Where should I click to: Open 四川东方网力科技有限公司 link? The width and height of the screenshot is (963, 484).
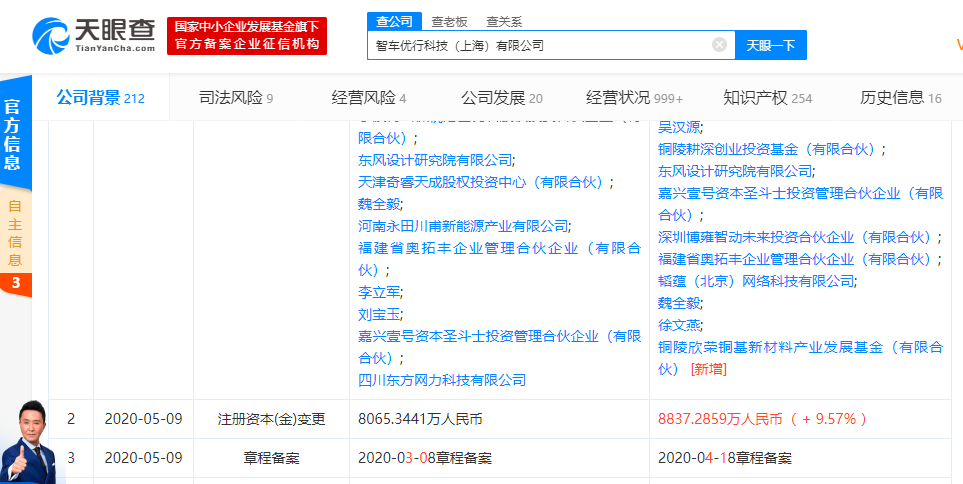(442, 380)
